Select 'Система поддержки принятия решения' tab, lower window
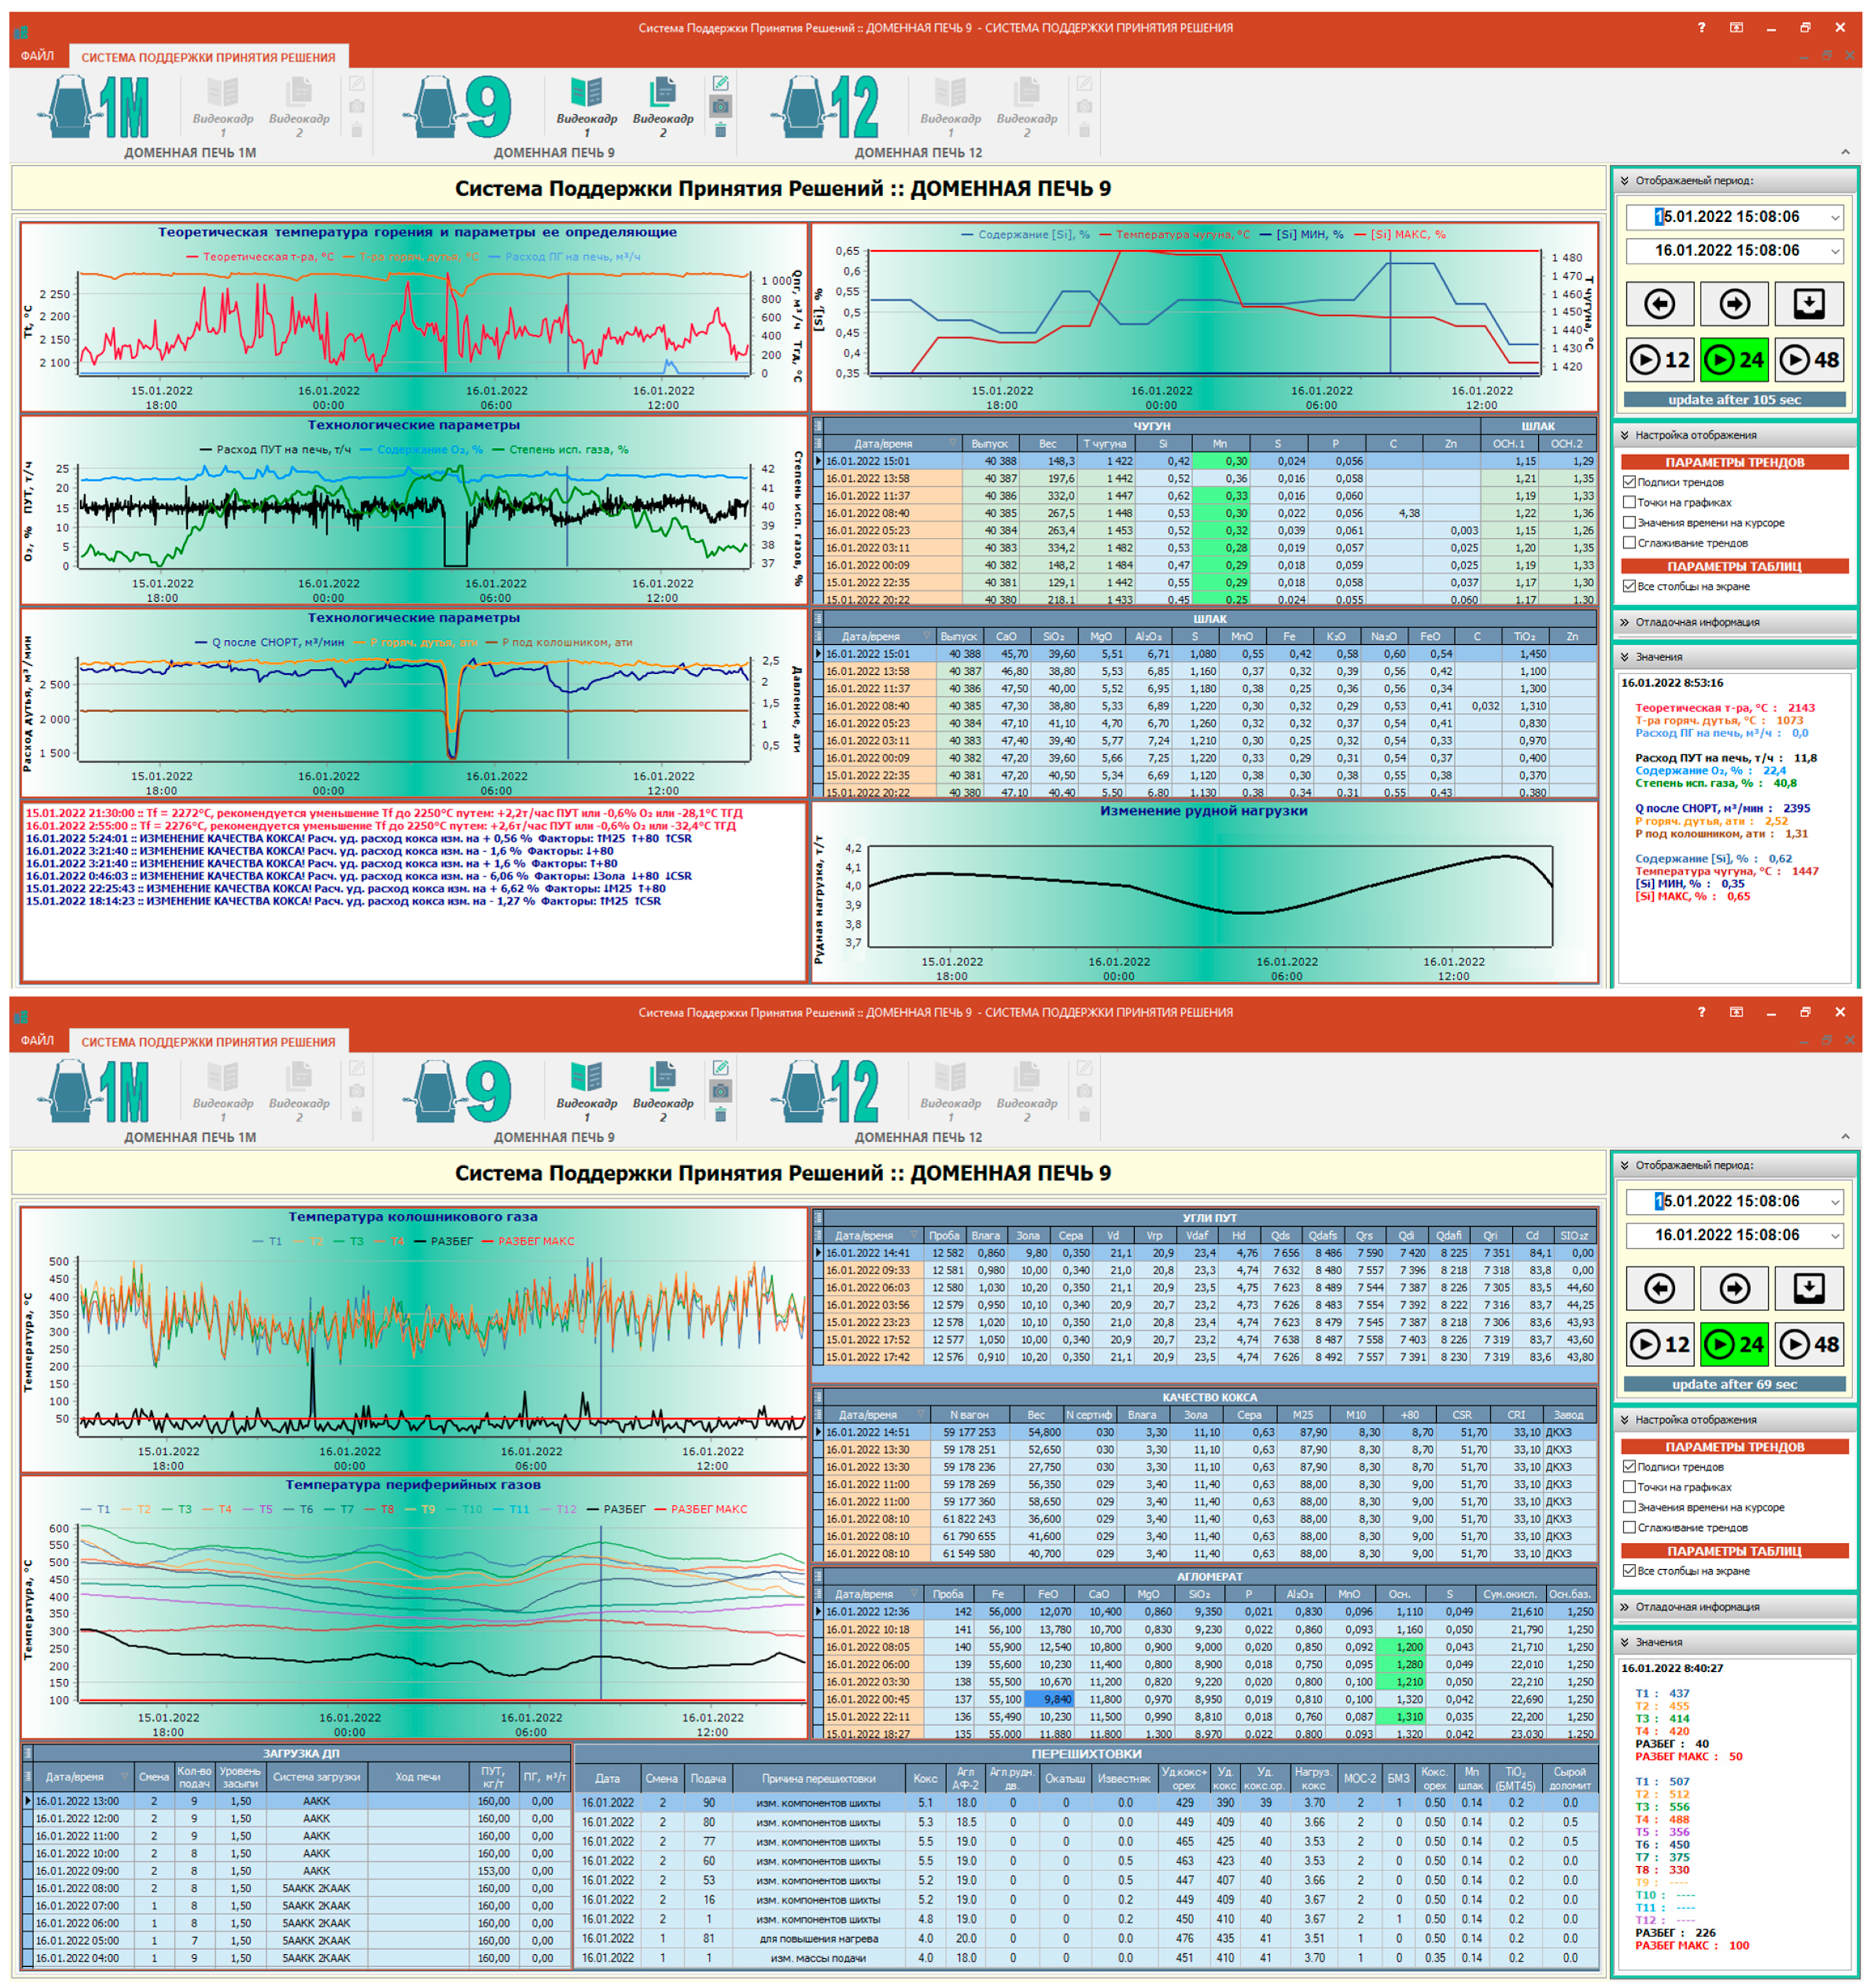This screenshot has height=1988, width=1870. coord(208,1042)
